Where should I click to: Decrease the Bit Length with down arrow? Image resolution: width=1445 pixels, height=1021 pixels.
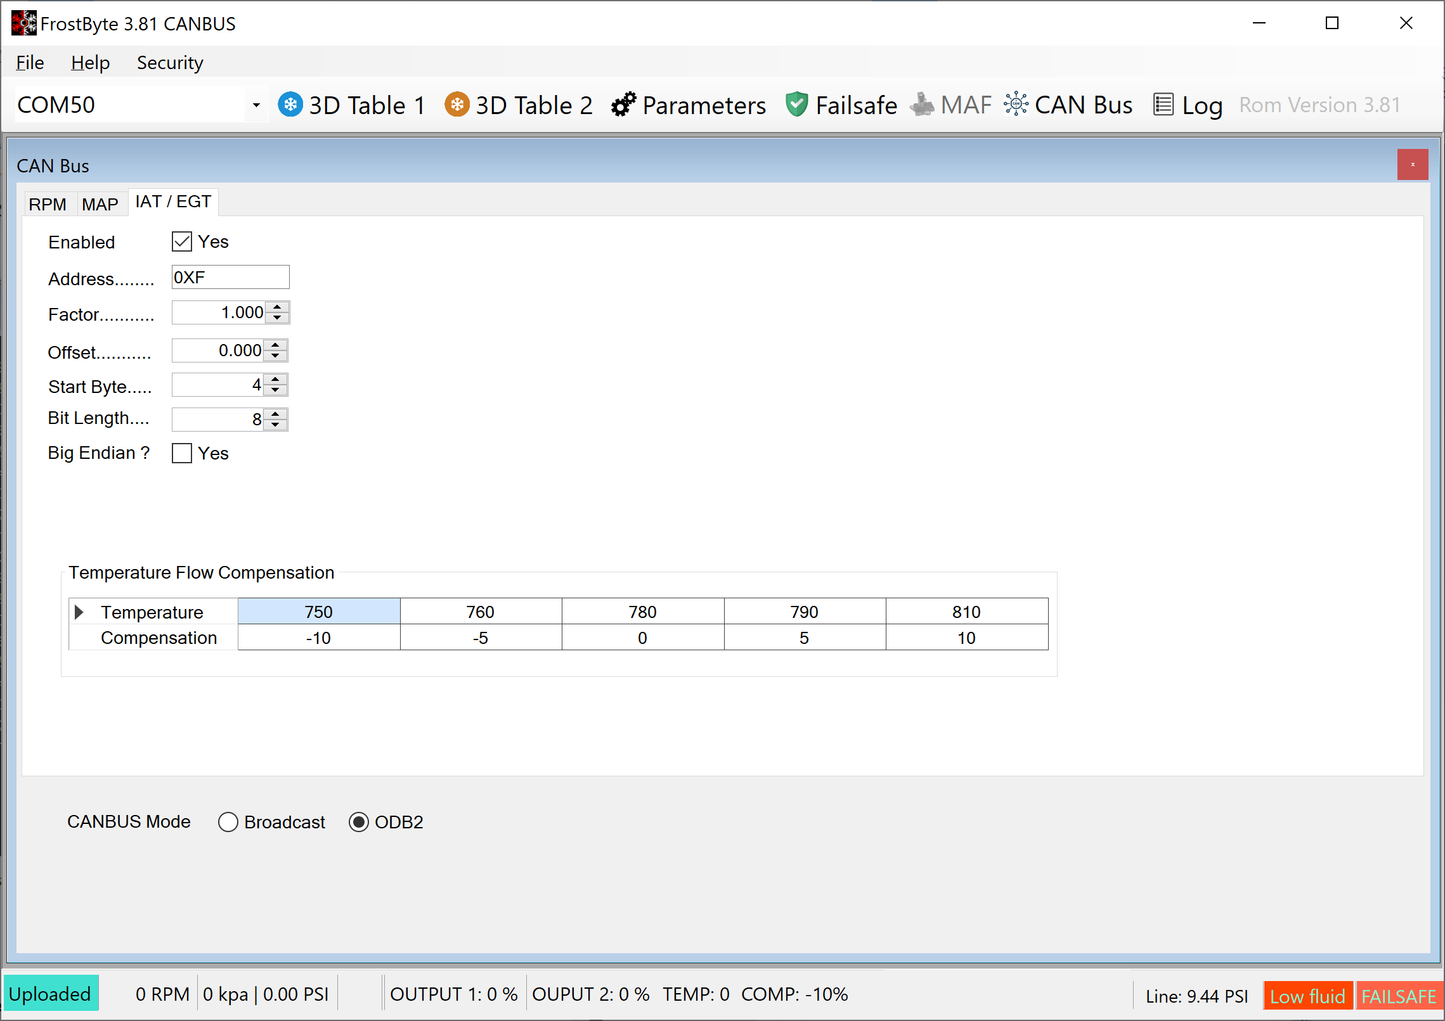point(276,425)
